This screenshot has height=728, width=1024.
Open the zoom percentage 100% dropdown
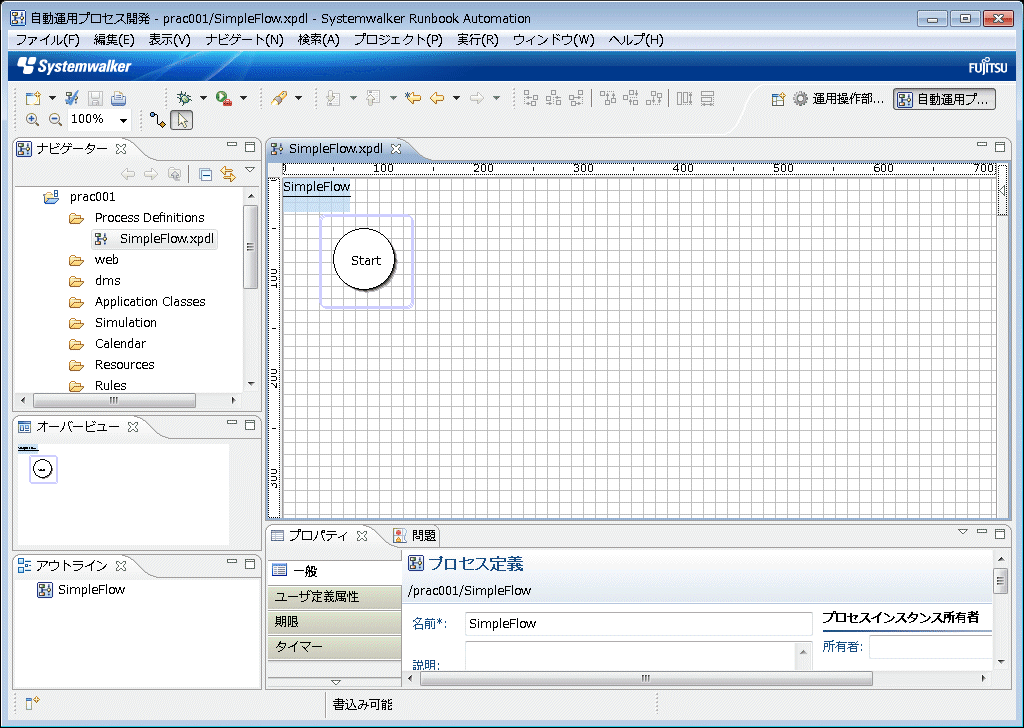[x=123, y=120]
